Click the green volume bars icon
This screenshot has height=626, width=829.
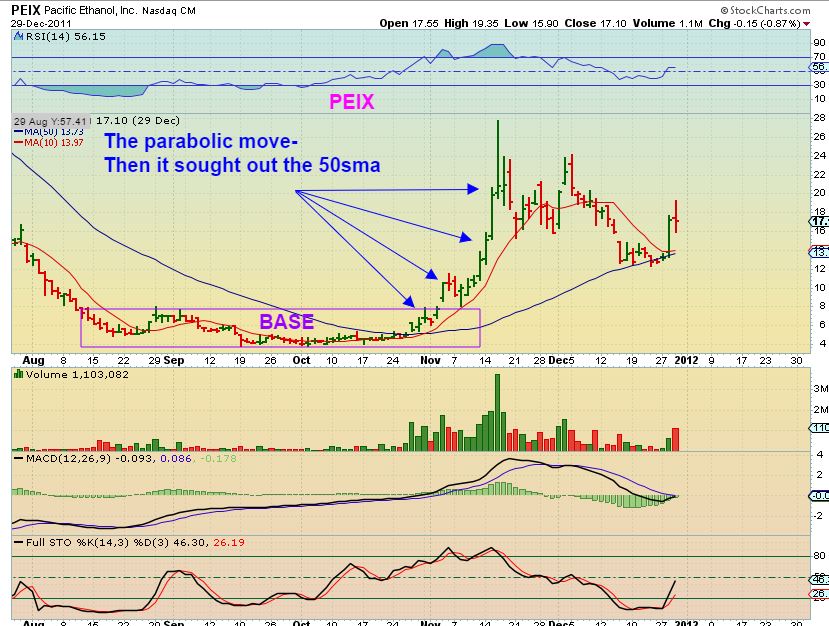point(19,374)
